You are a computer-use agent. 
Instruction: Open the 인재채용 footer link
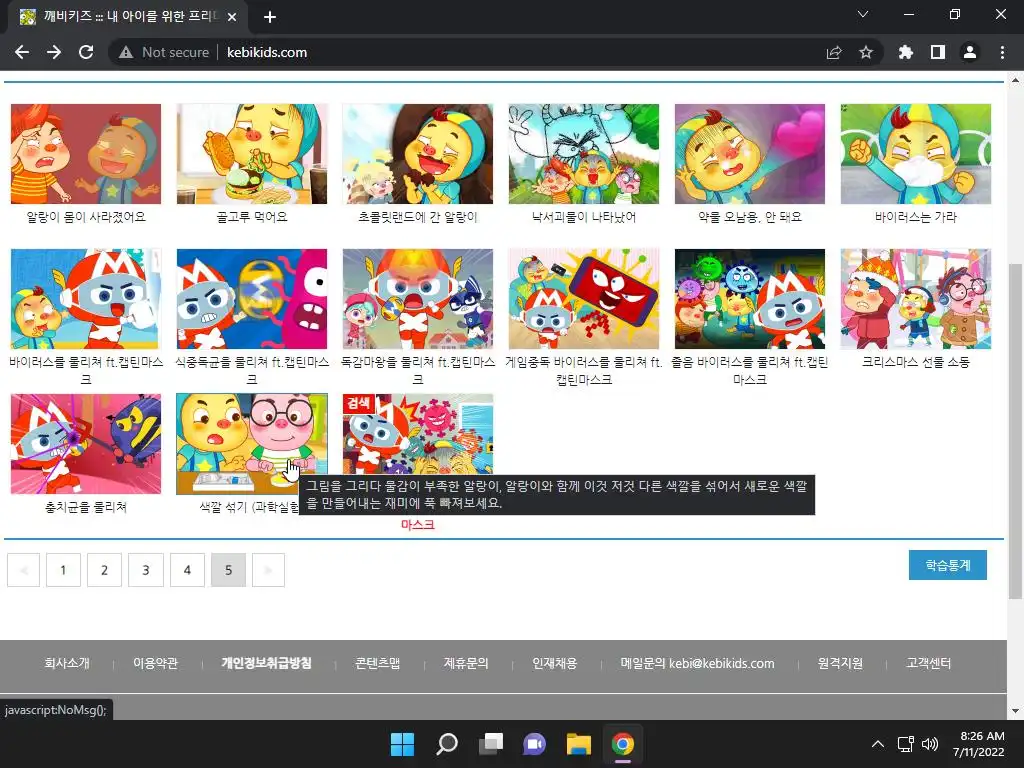(x=554, y=664)
